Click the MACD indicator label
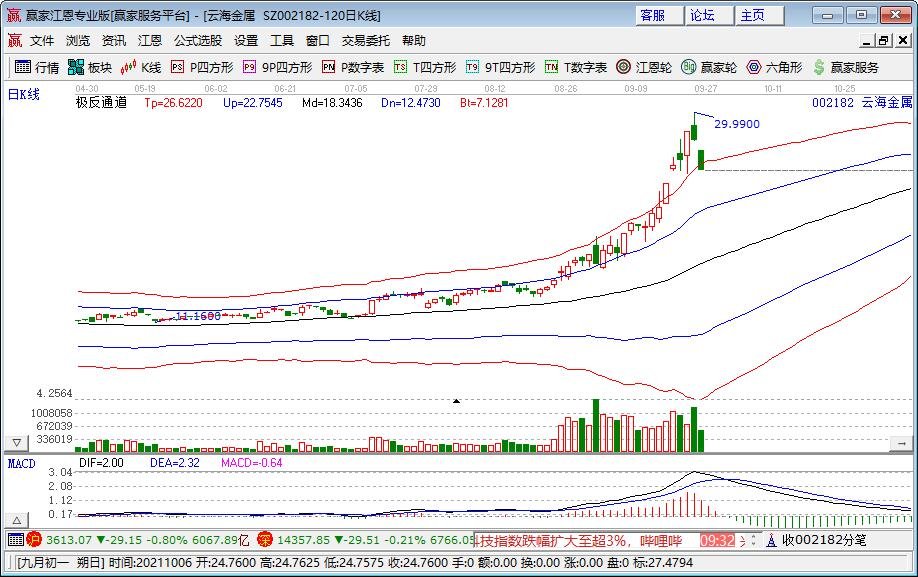This screenshot has width=918, height=577. (21, 463)
